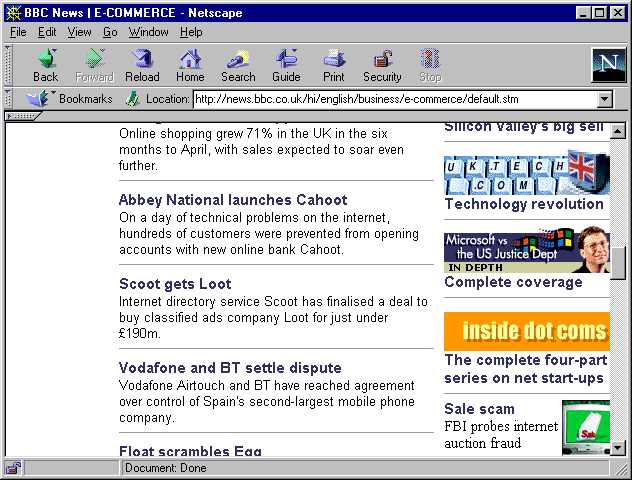
Task: Follow the Complete coverage link
Action: (513, 282)
